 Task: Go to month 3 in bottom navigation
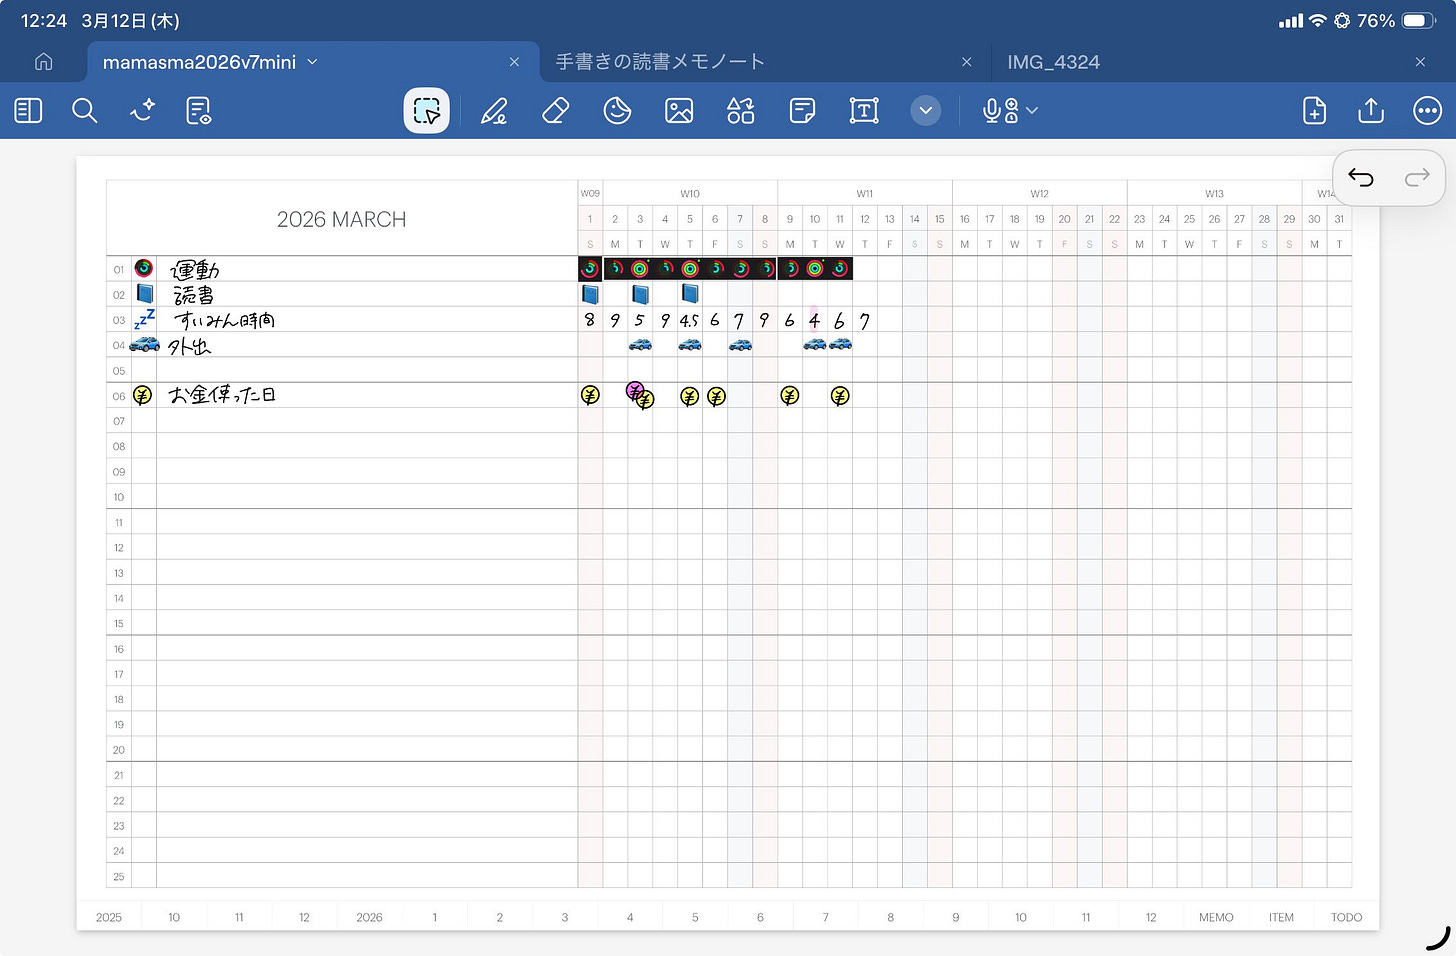565,917
